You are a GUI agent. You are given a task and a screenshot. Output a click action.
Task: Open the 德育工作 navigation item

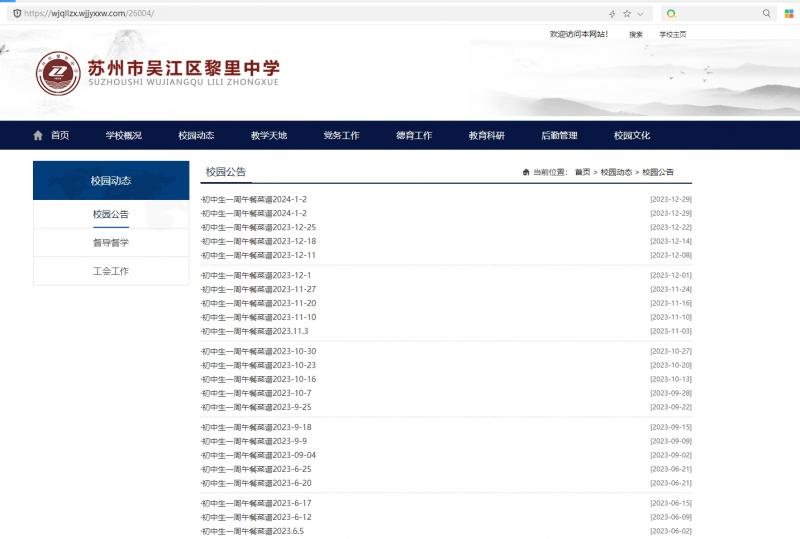413,135
